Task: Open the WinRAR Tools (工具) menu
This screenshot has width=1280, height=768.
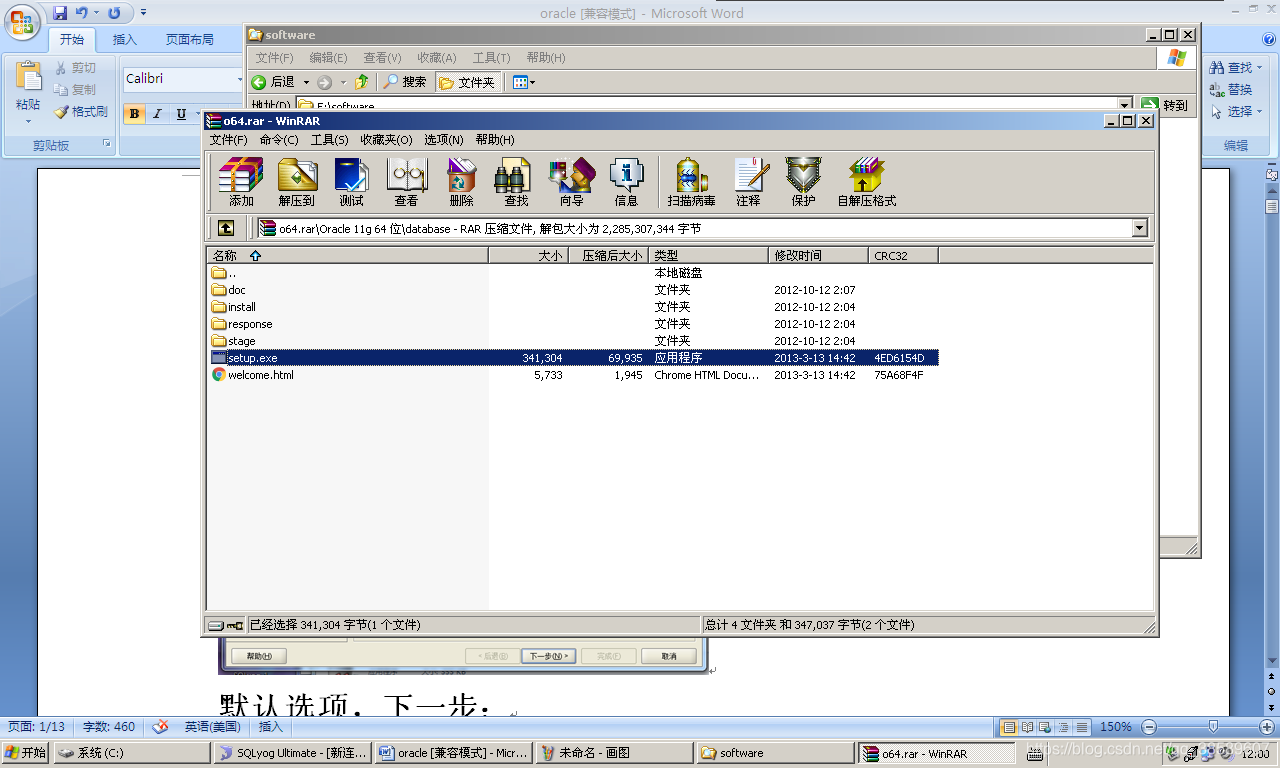Action: tap(329, 140)
